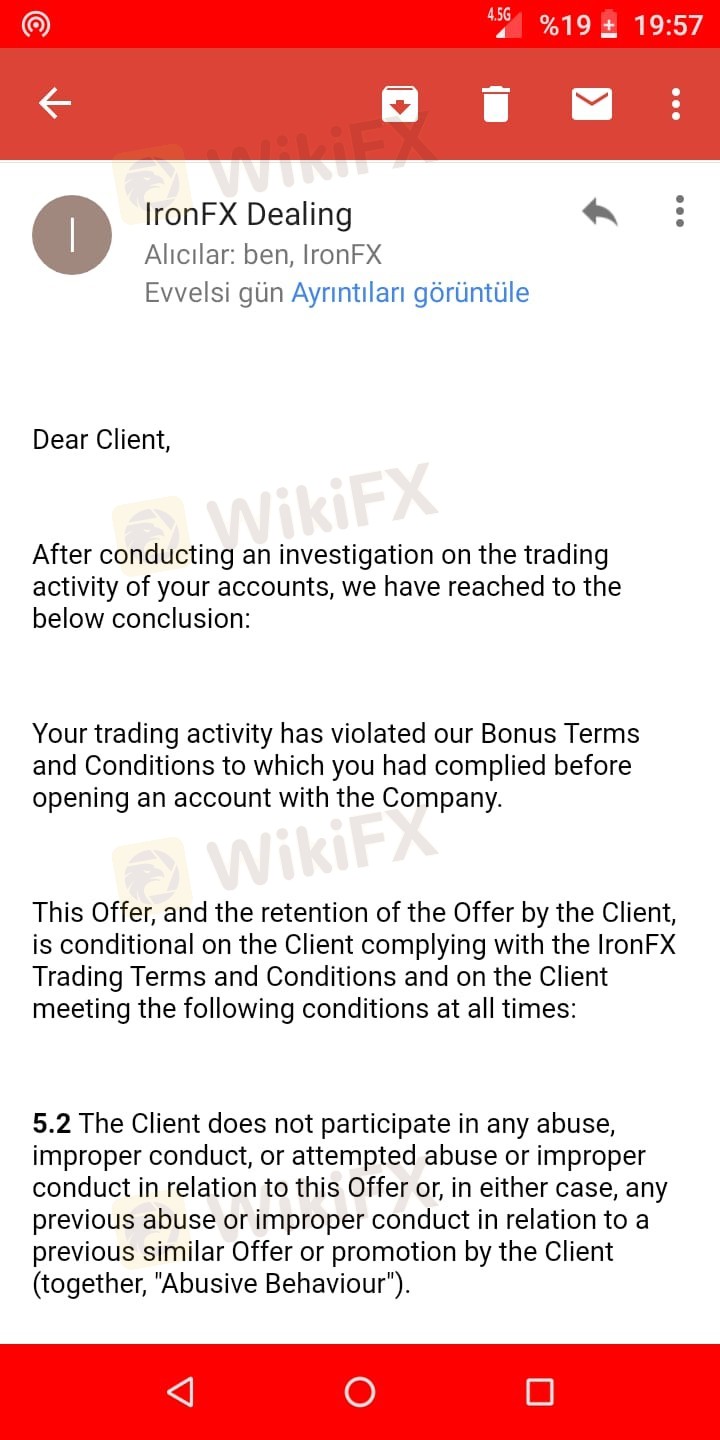Open the message options three-dot menu
Screen dimensions: 720x1440
(680, 212)
